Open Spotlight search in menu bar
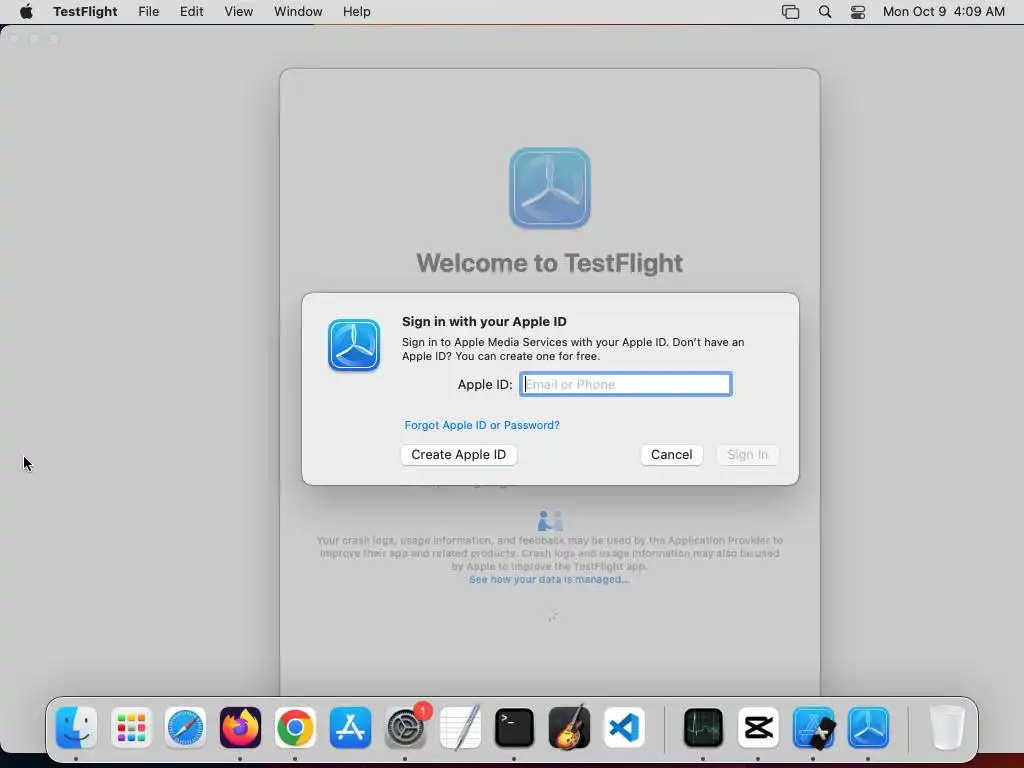The image size is (1024, 768). click(825, 12)
